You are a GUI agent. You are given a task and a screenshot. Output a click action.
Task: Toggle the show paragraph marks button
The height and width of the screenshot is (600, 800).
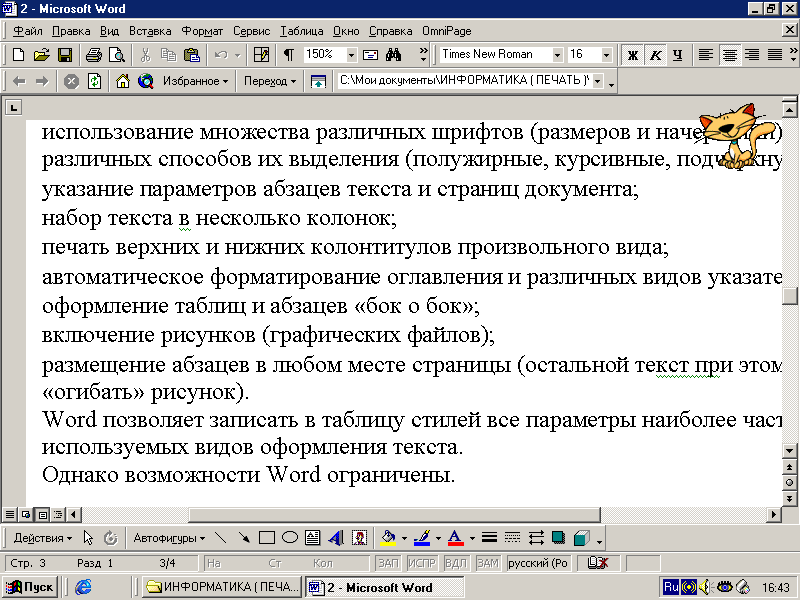tap(289, 55)
